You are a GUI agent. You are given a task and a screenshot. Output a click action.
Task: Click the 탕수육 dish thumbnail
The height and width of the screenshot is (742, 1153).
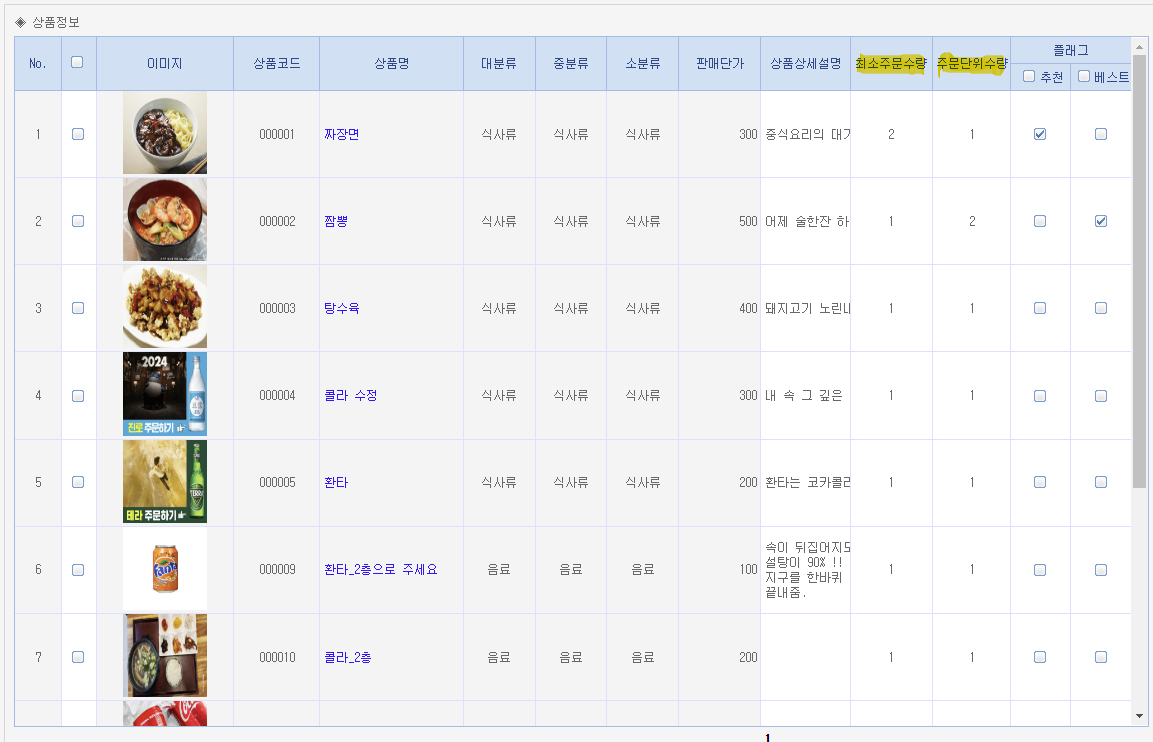(165, 308)
